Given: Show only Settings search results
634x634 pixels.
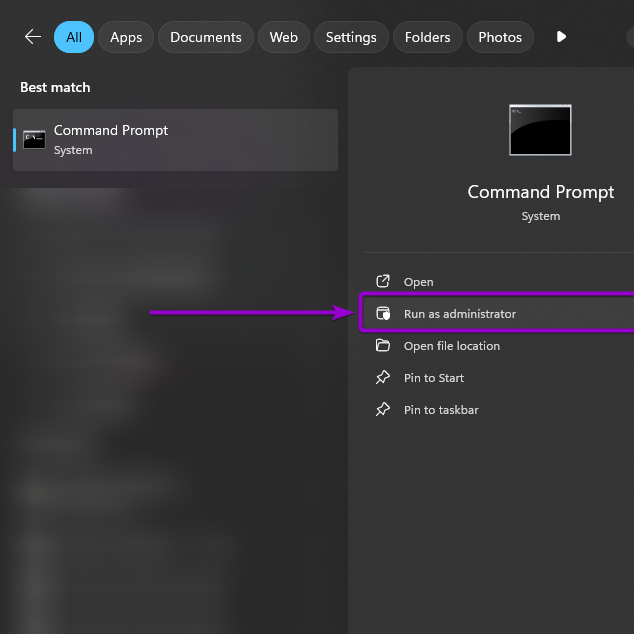Looking at the screenshot, I should pyautogui.click(x=351, y=37).
